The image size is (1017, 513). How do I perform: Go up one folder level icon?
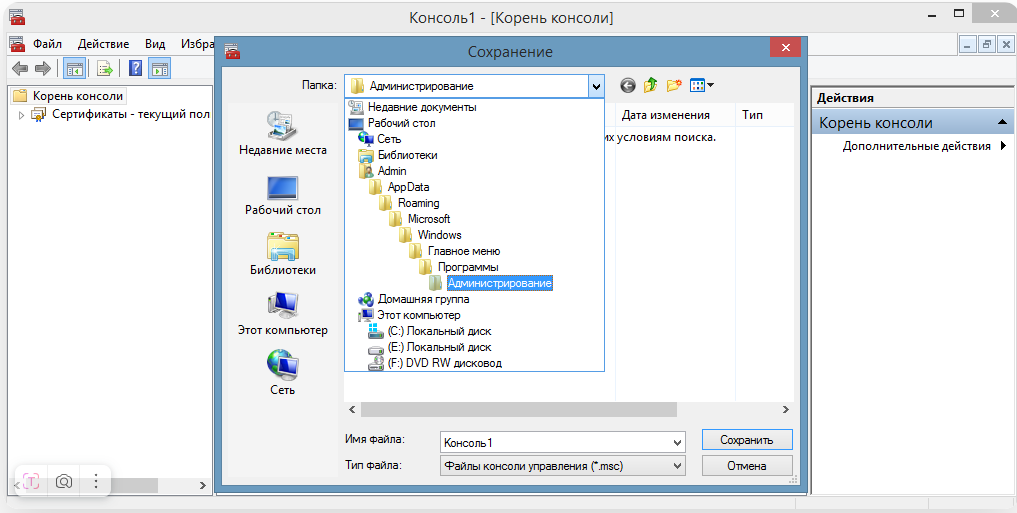(651, 86)
